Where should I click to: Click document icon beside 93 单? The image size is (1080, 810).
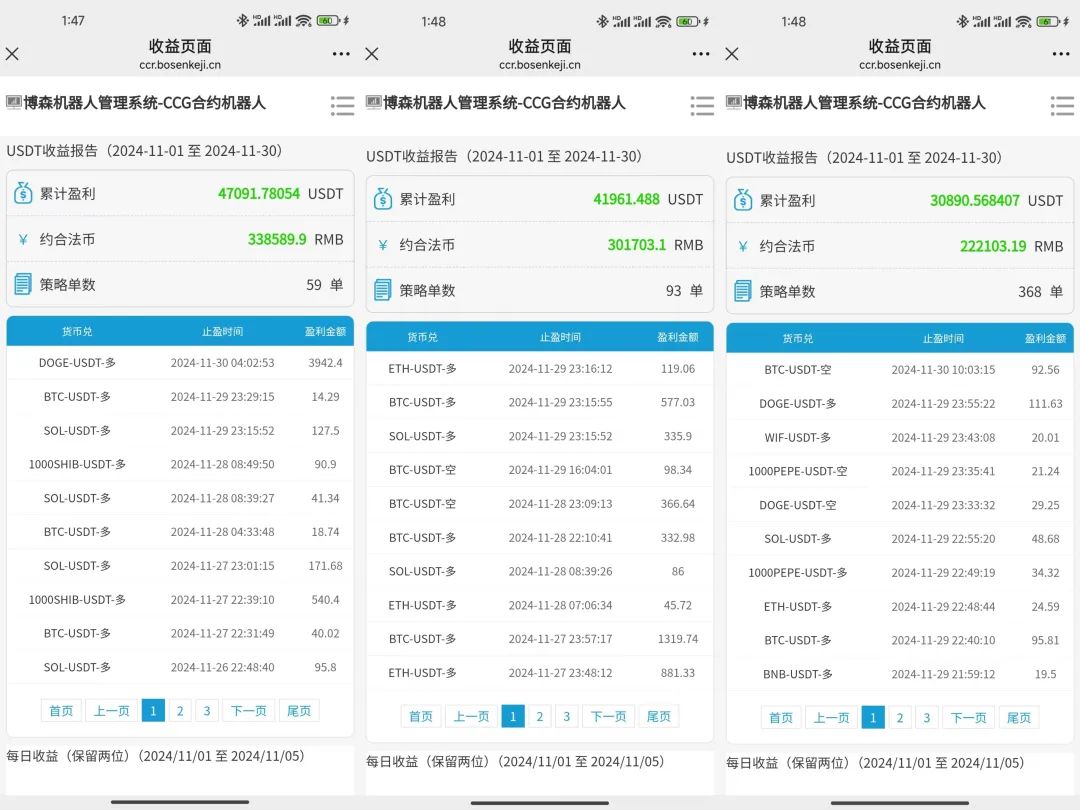click(x=382, y=290)
